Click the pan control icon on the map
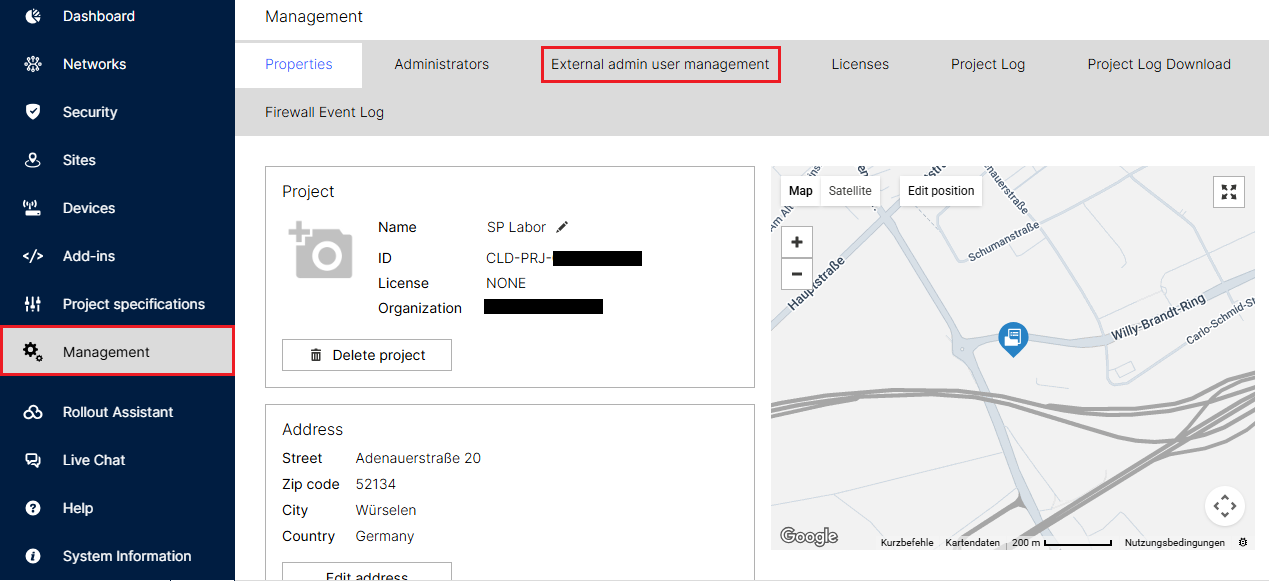Screen dimensions: 1269x581 point(1225,506)
